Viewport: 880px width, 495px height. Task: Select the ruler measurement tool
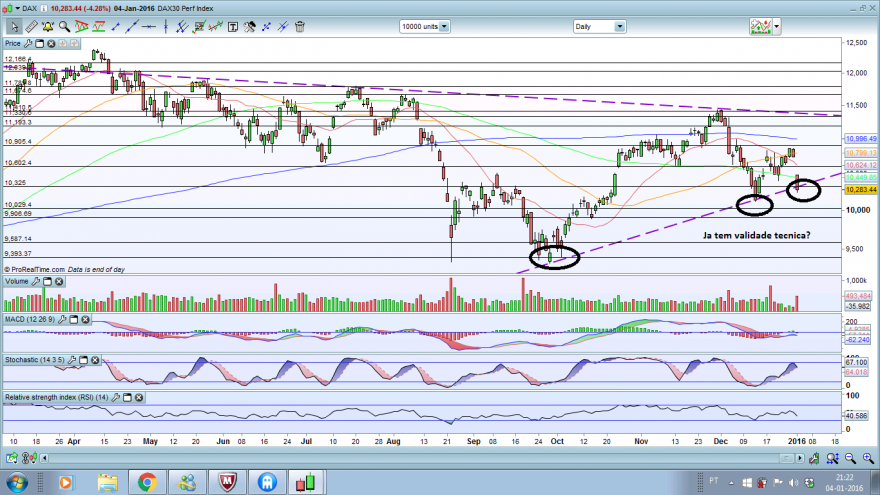click(x=31, y=26)
